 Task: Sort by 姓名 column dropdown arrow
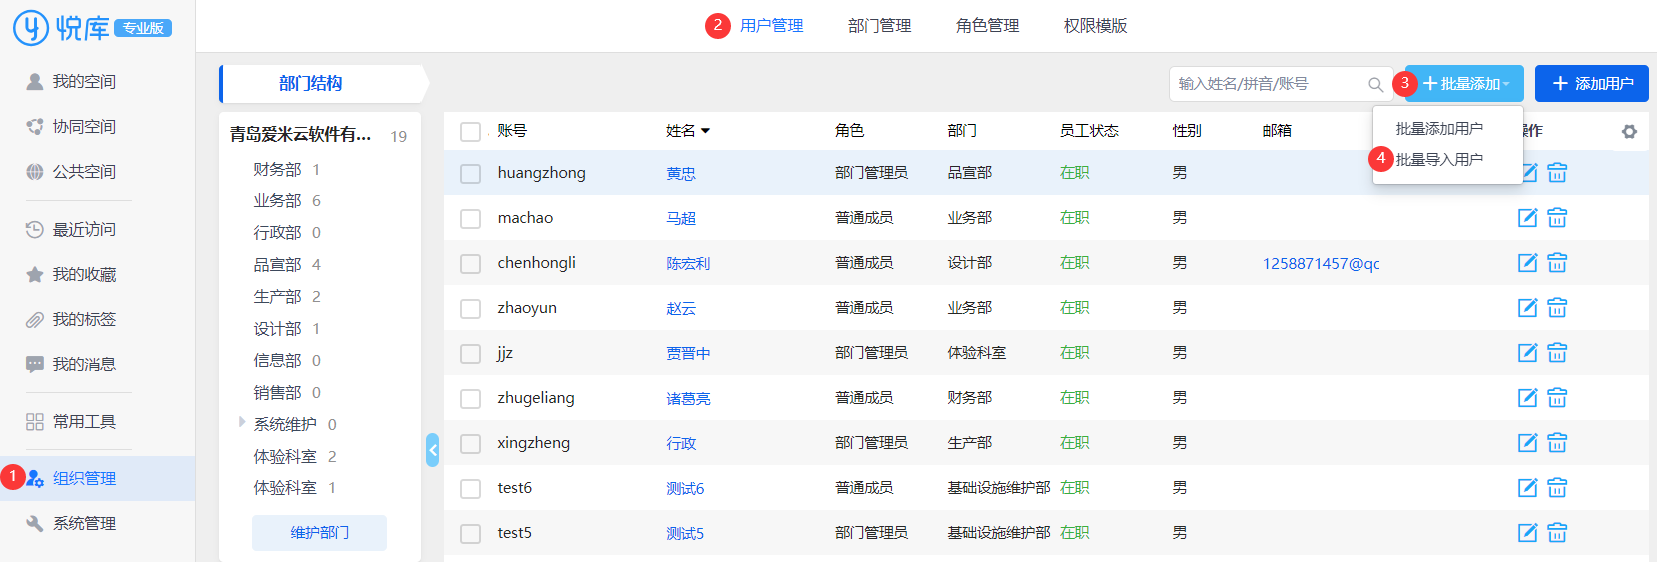point(705,131)
